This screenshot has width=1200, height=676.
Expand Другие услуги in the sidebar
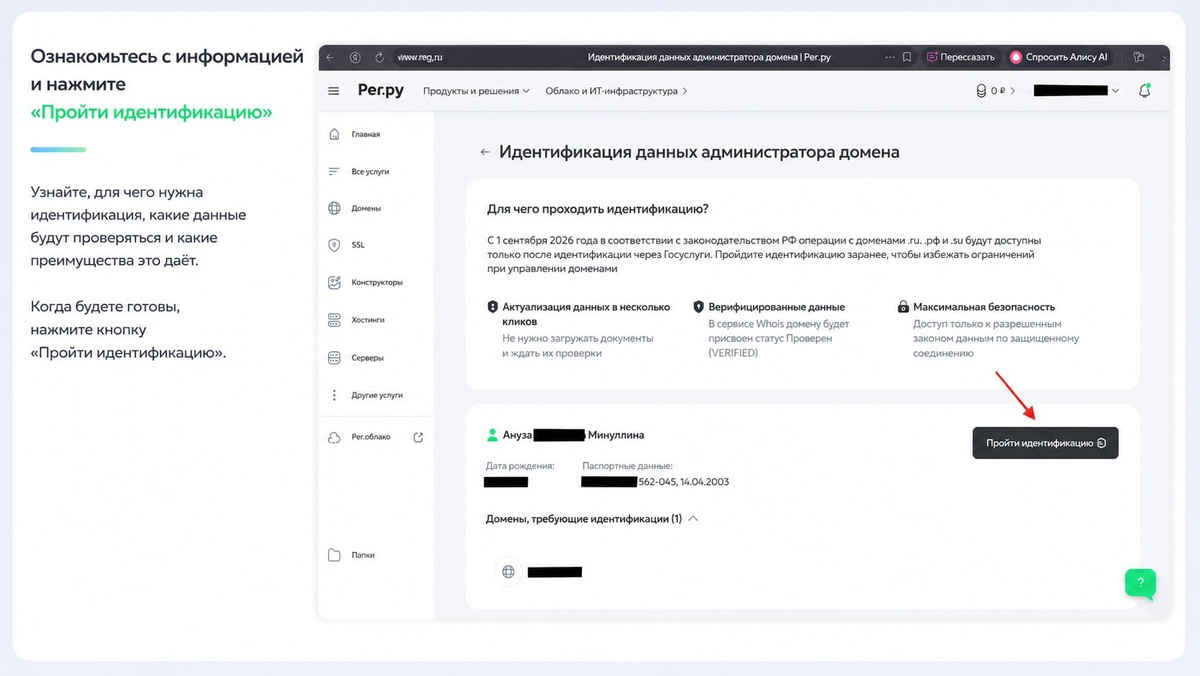click(376, 395)
